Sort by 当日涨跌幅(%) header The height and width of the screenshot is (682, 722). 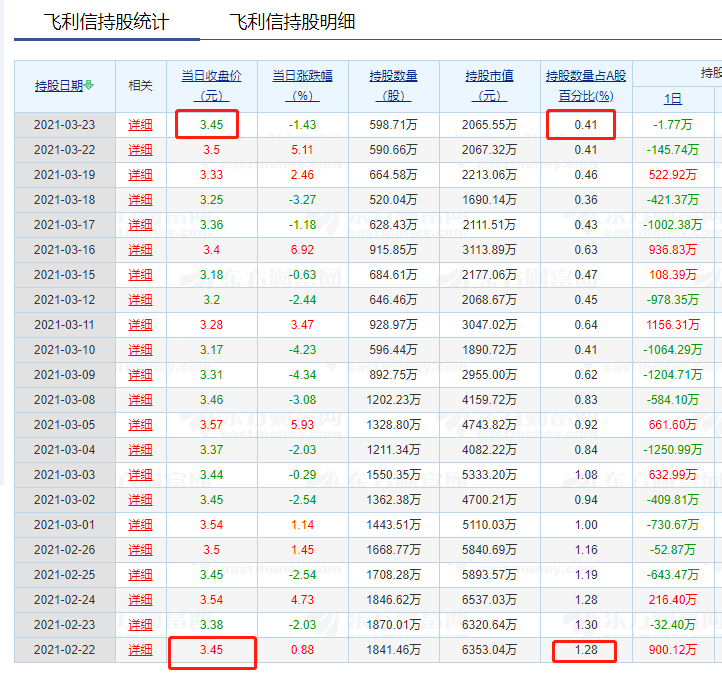pos(303,86)
